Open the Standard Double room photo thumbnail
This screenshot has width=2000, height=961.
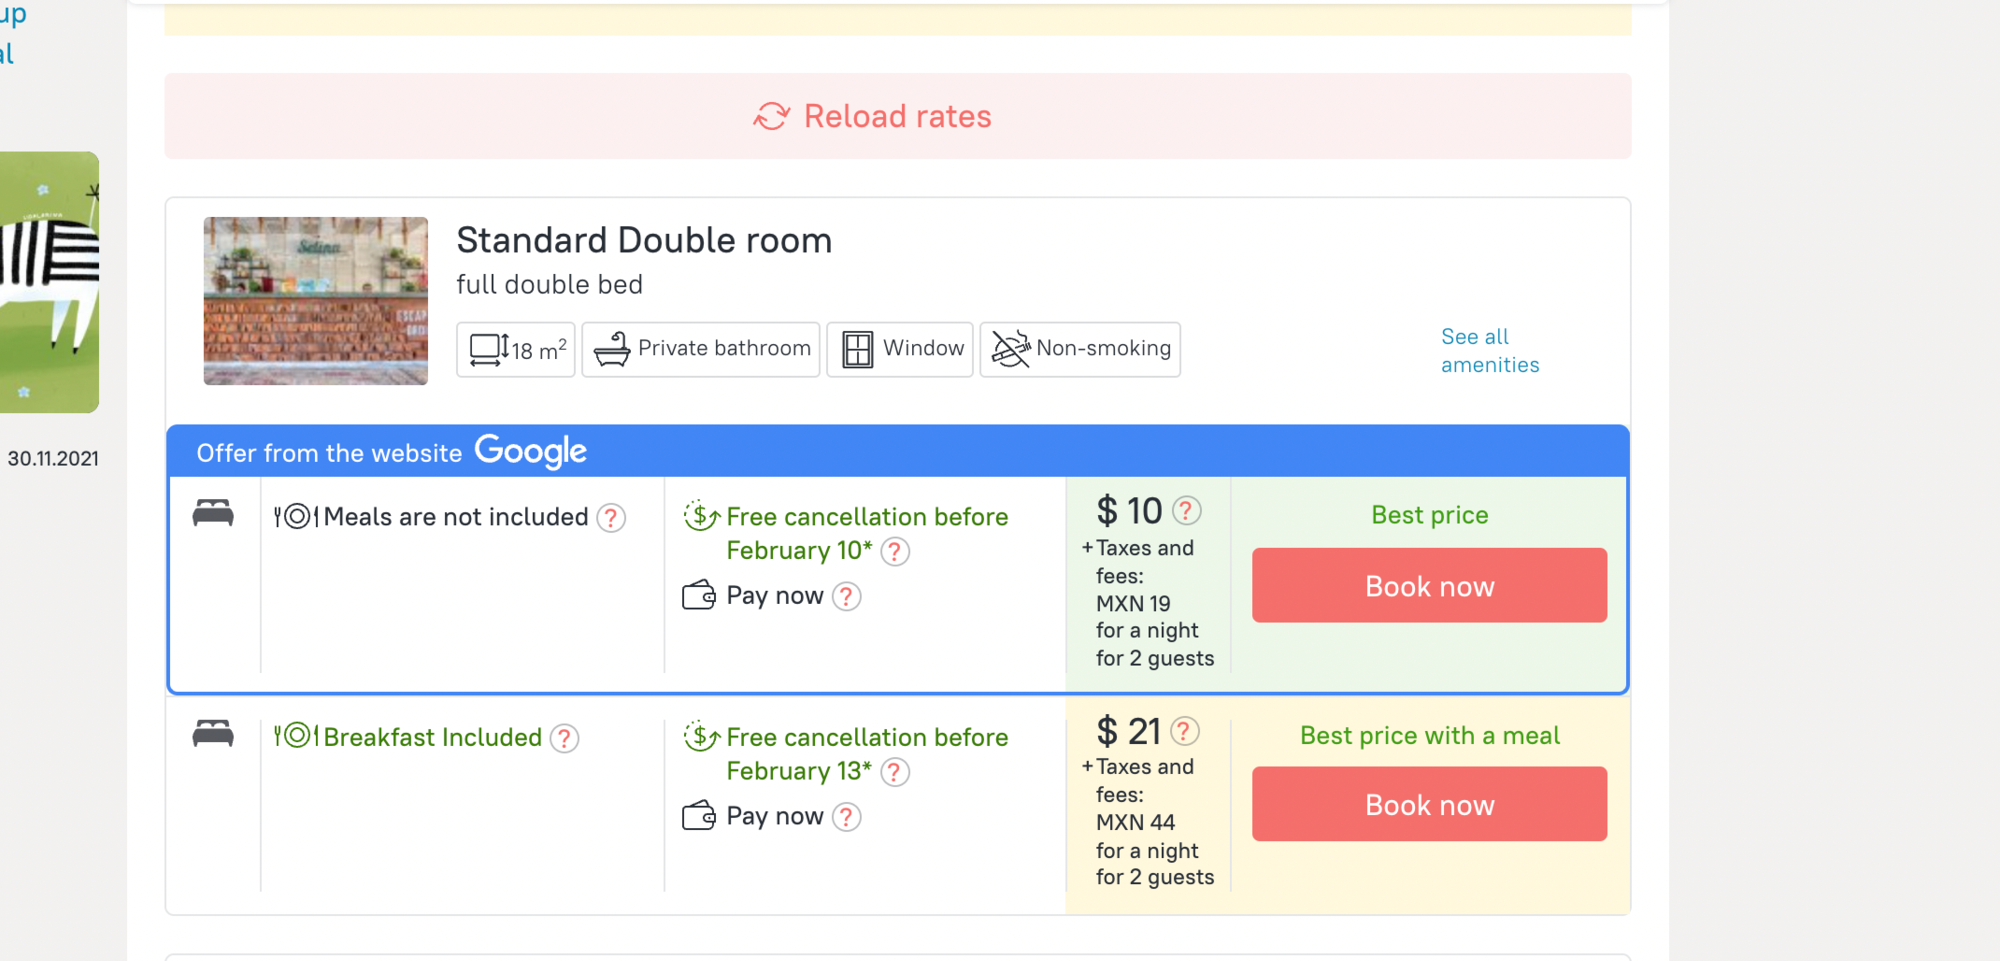(316, 301)
